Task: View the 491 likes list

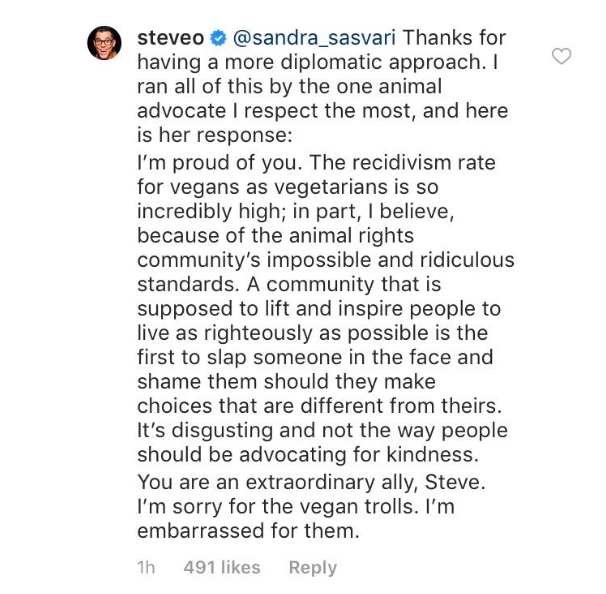Action: tap(222, 567)
